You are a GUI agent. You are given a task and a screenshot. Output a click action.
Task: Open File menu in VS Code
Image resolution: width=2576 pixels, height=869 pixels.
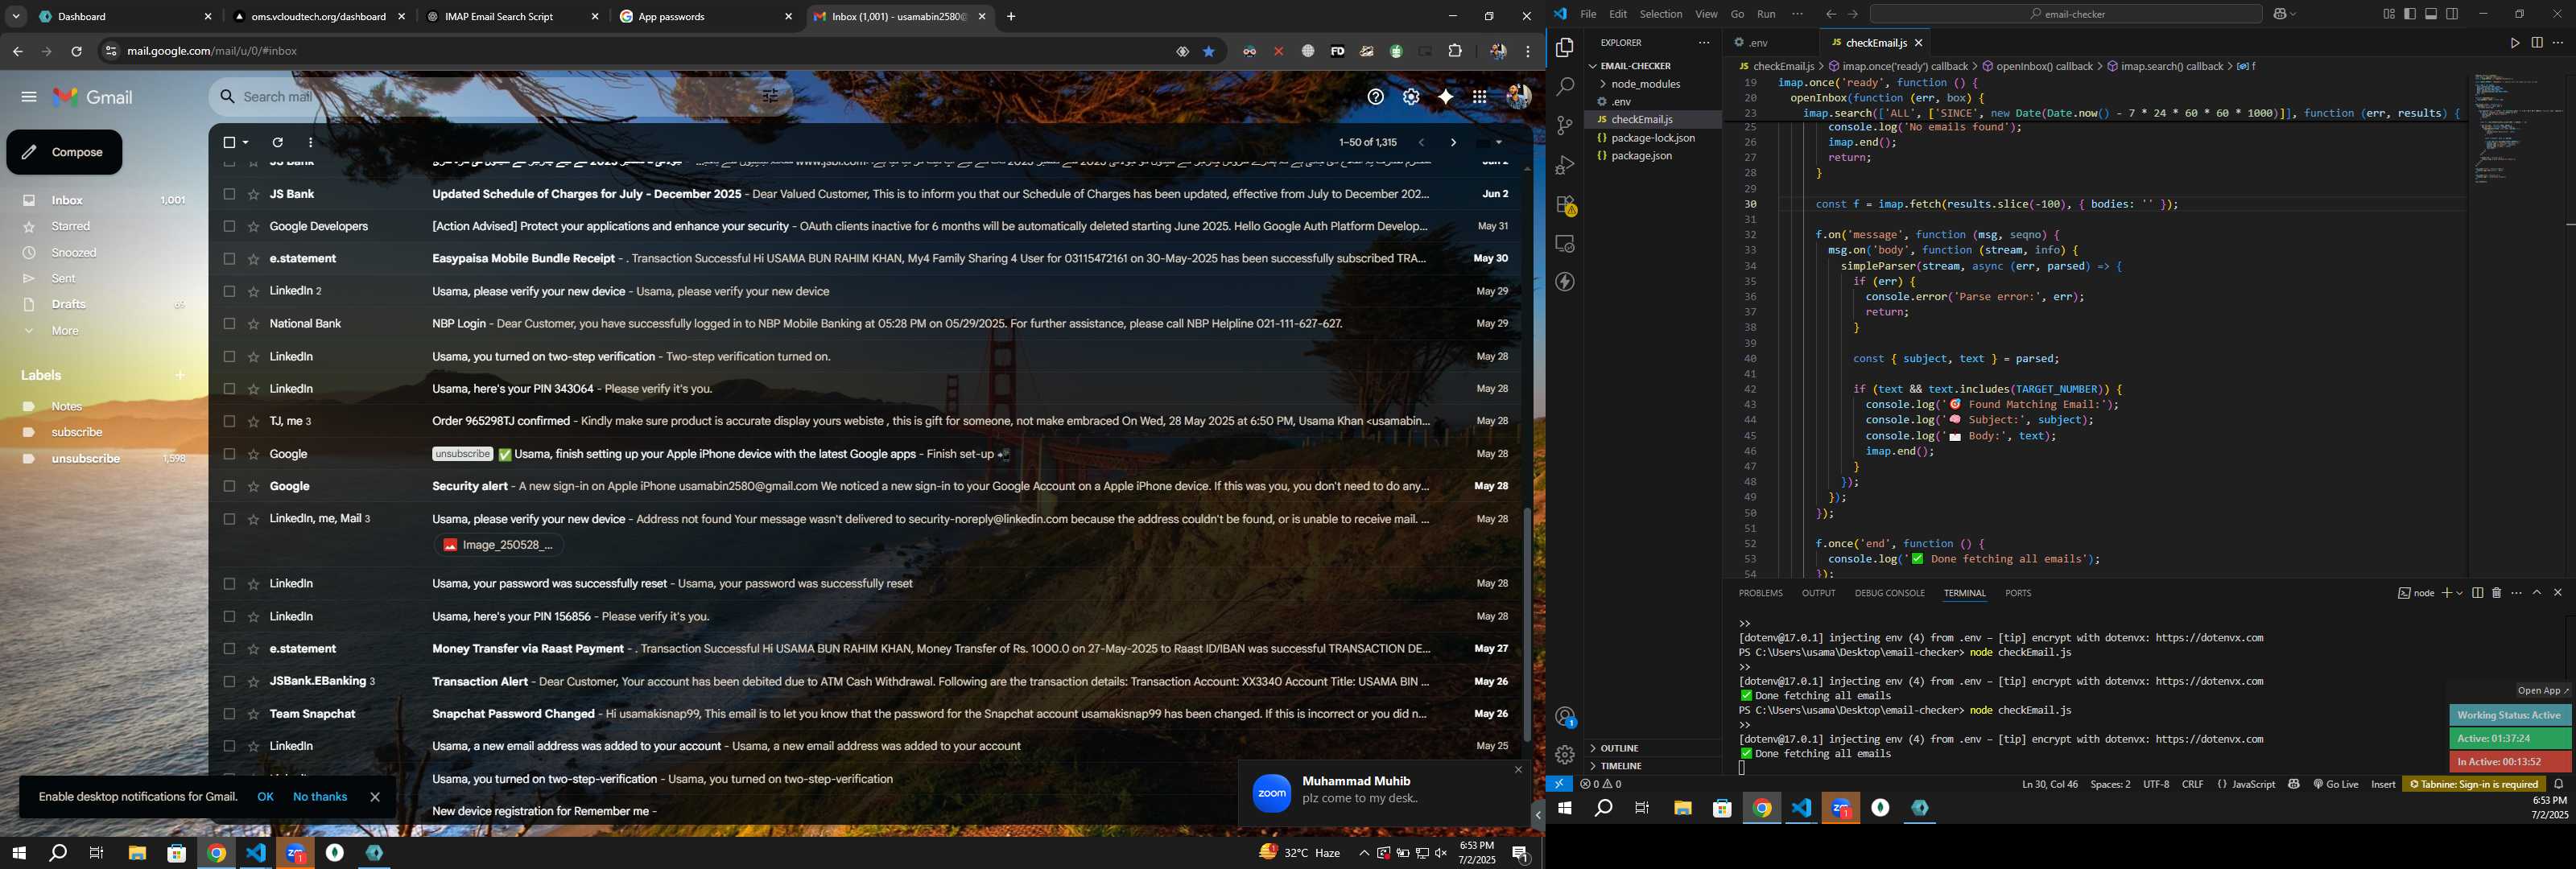point(1588,14)
